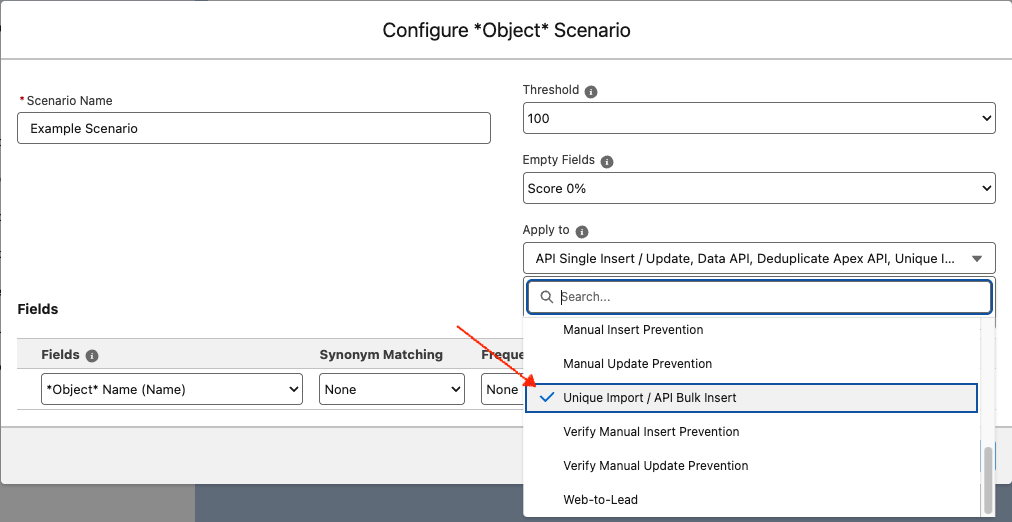1012x522 pixels.
Task: Click the Fields column info icon
Action: pyautogui.click(x=92, y=356)
